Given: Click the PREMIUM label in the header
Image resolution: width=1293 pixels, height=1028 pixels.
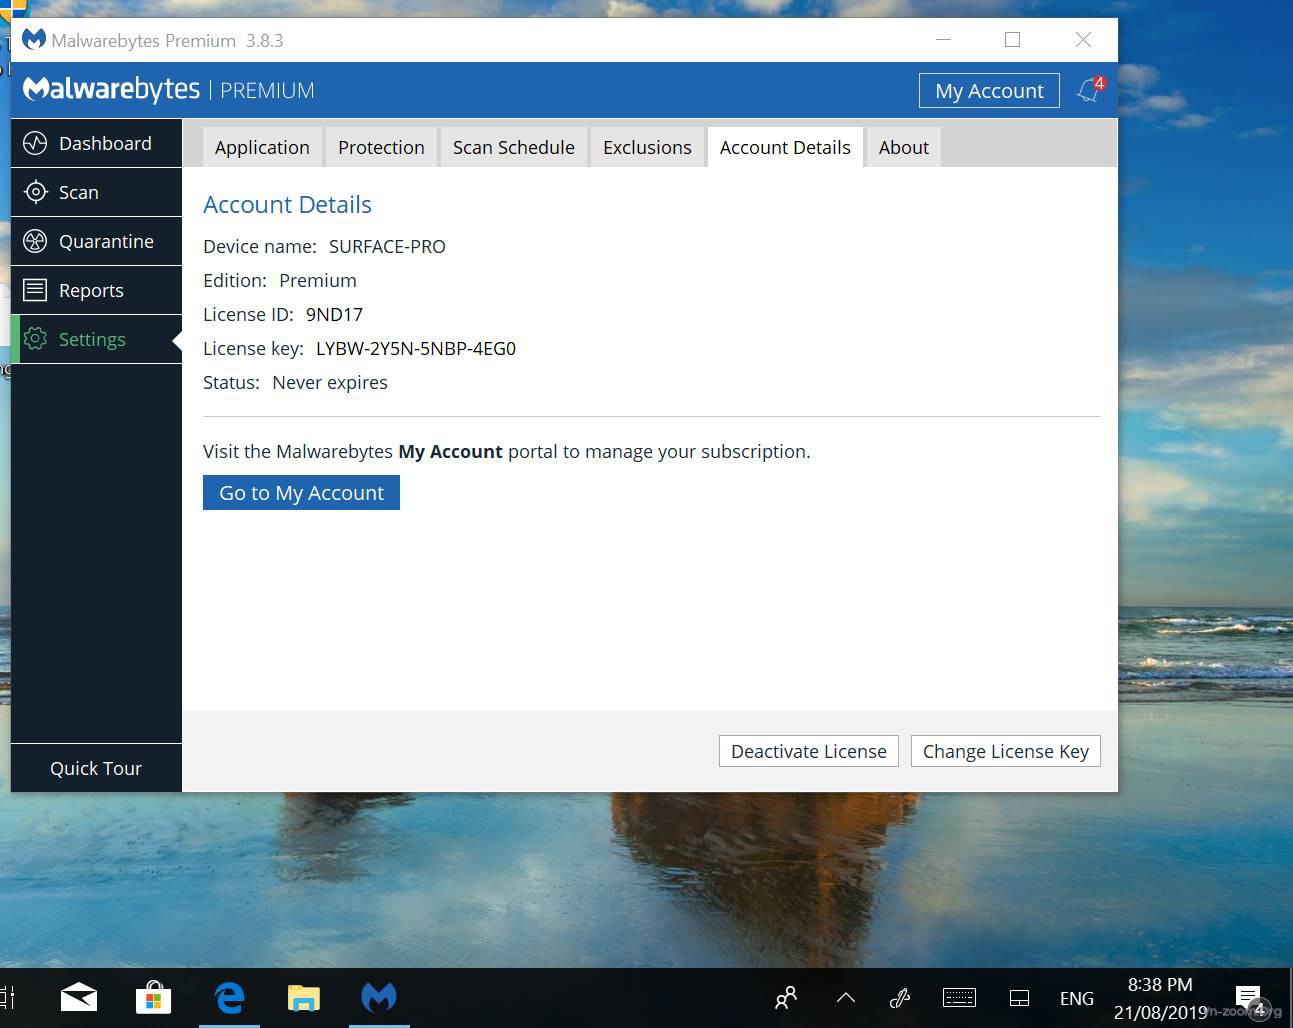Looking at the screenshot, I should click(x=267, y=90).
